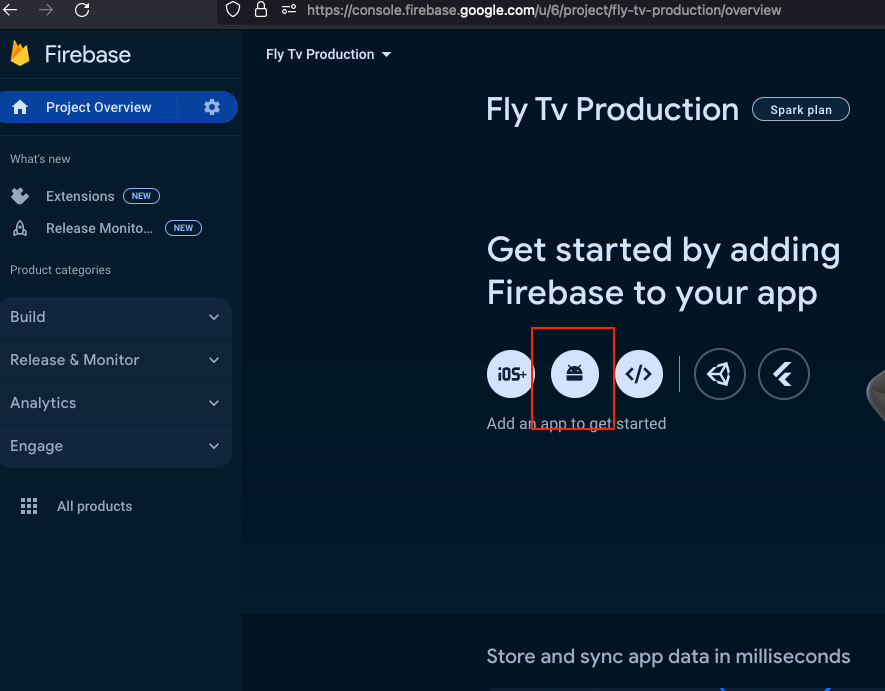885x691 pixels.
Task: Open the Fly Tv Production project dropdown
Action: tap(328, 54)
